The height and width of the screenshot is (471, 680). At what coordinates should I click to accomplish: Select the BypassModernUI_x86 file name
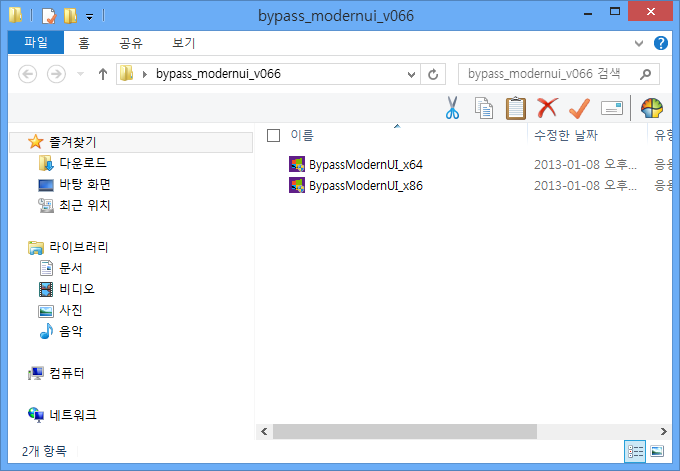click(366, 186)
